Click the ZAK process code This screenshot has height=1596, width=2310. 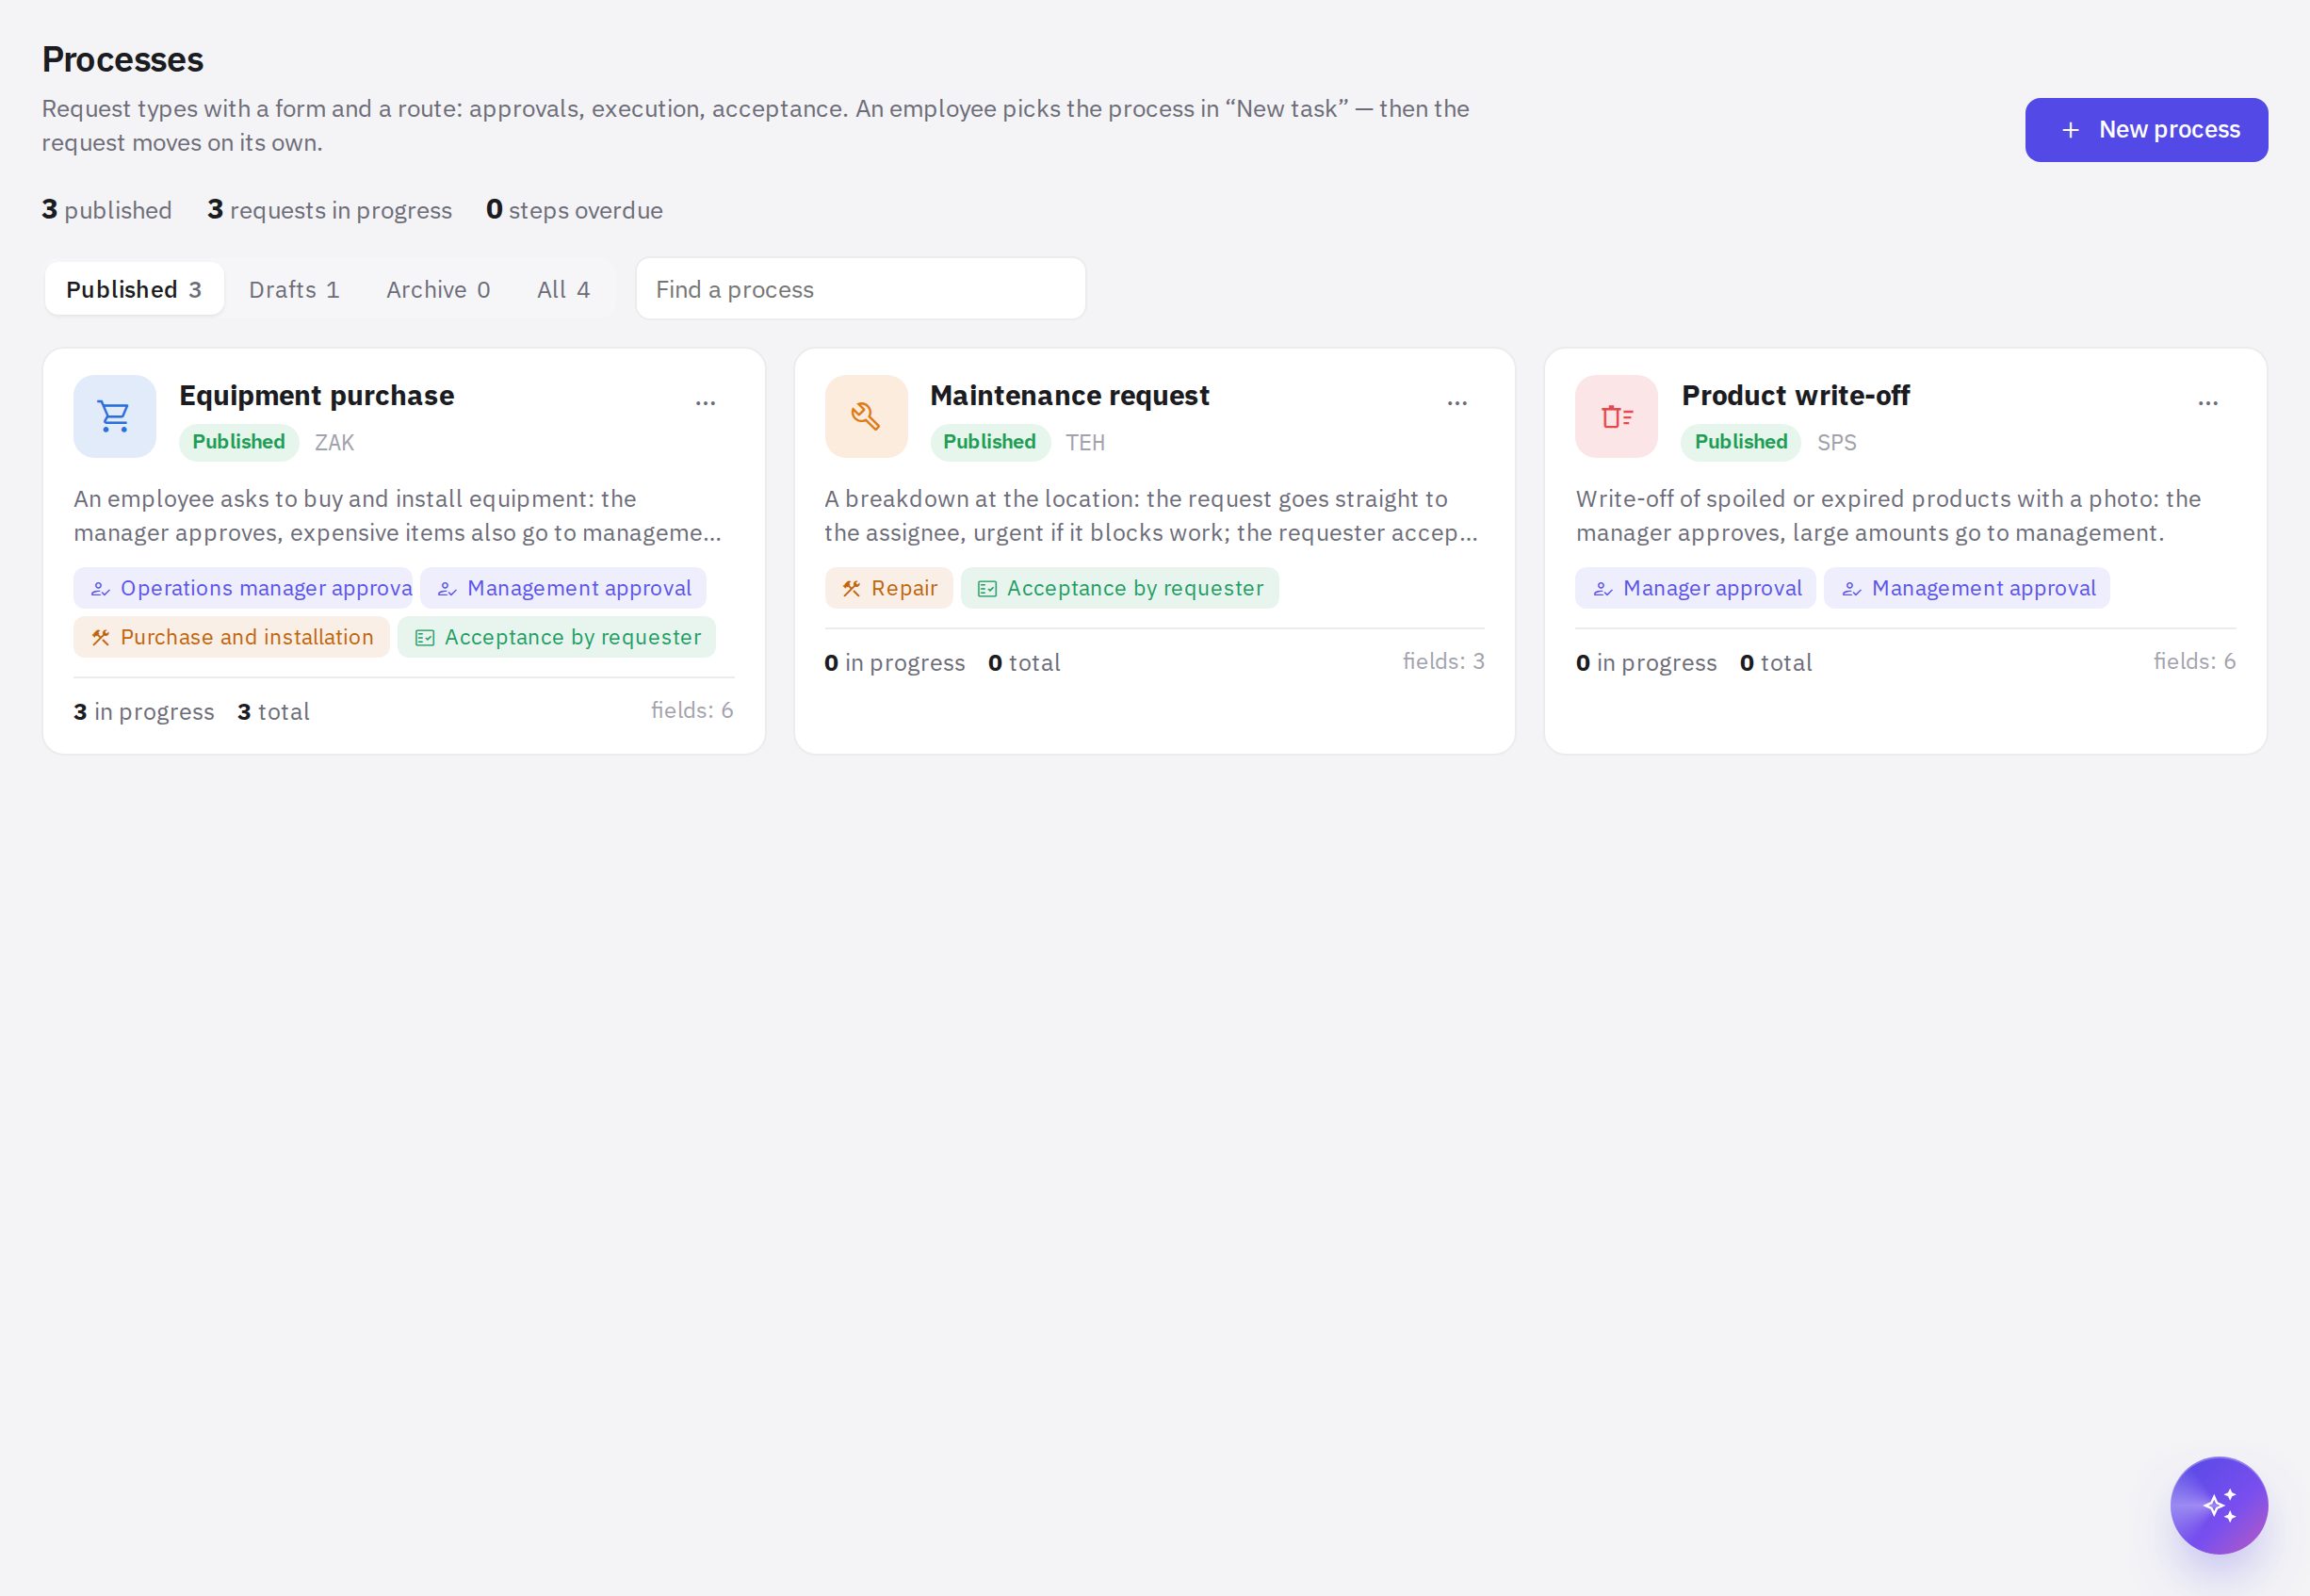[x=334, y=443]
